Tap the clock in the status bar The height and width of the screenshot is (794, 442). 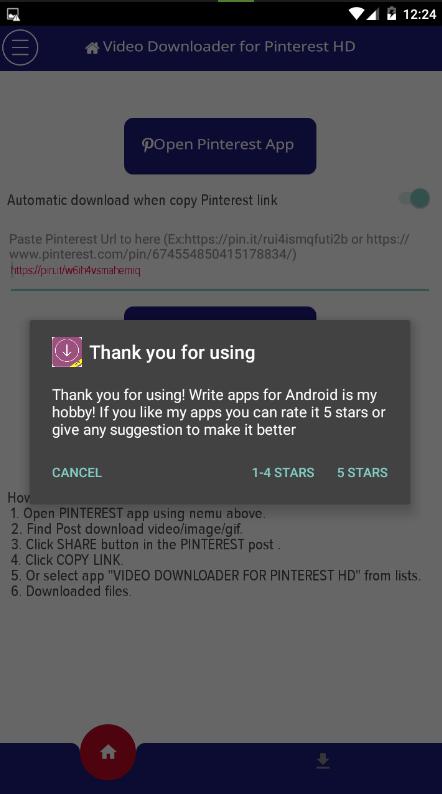click(x=419, y=14)
